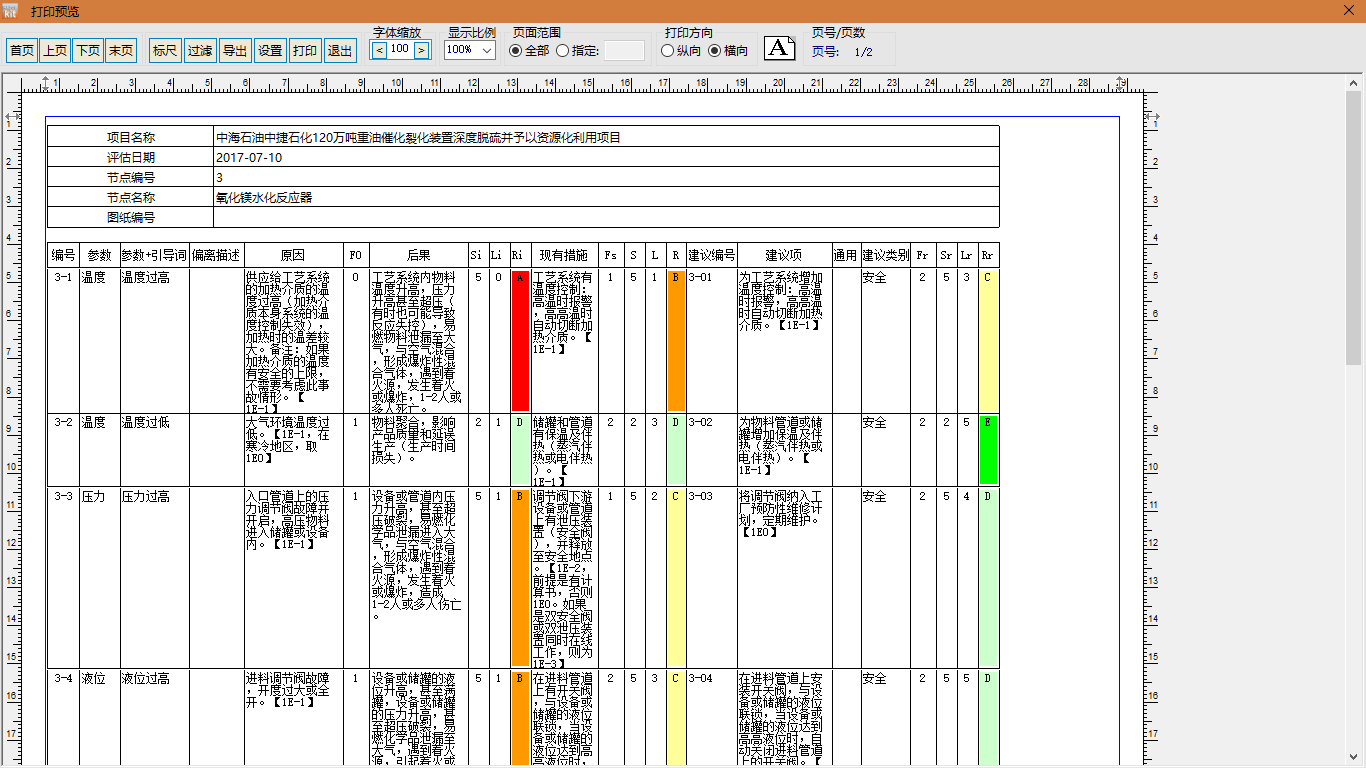Click the 建议类别 column header
This screenshot has width=1366, height=768.
[x=886, y=255]
